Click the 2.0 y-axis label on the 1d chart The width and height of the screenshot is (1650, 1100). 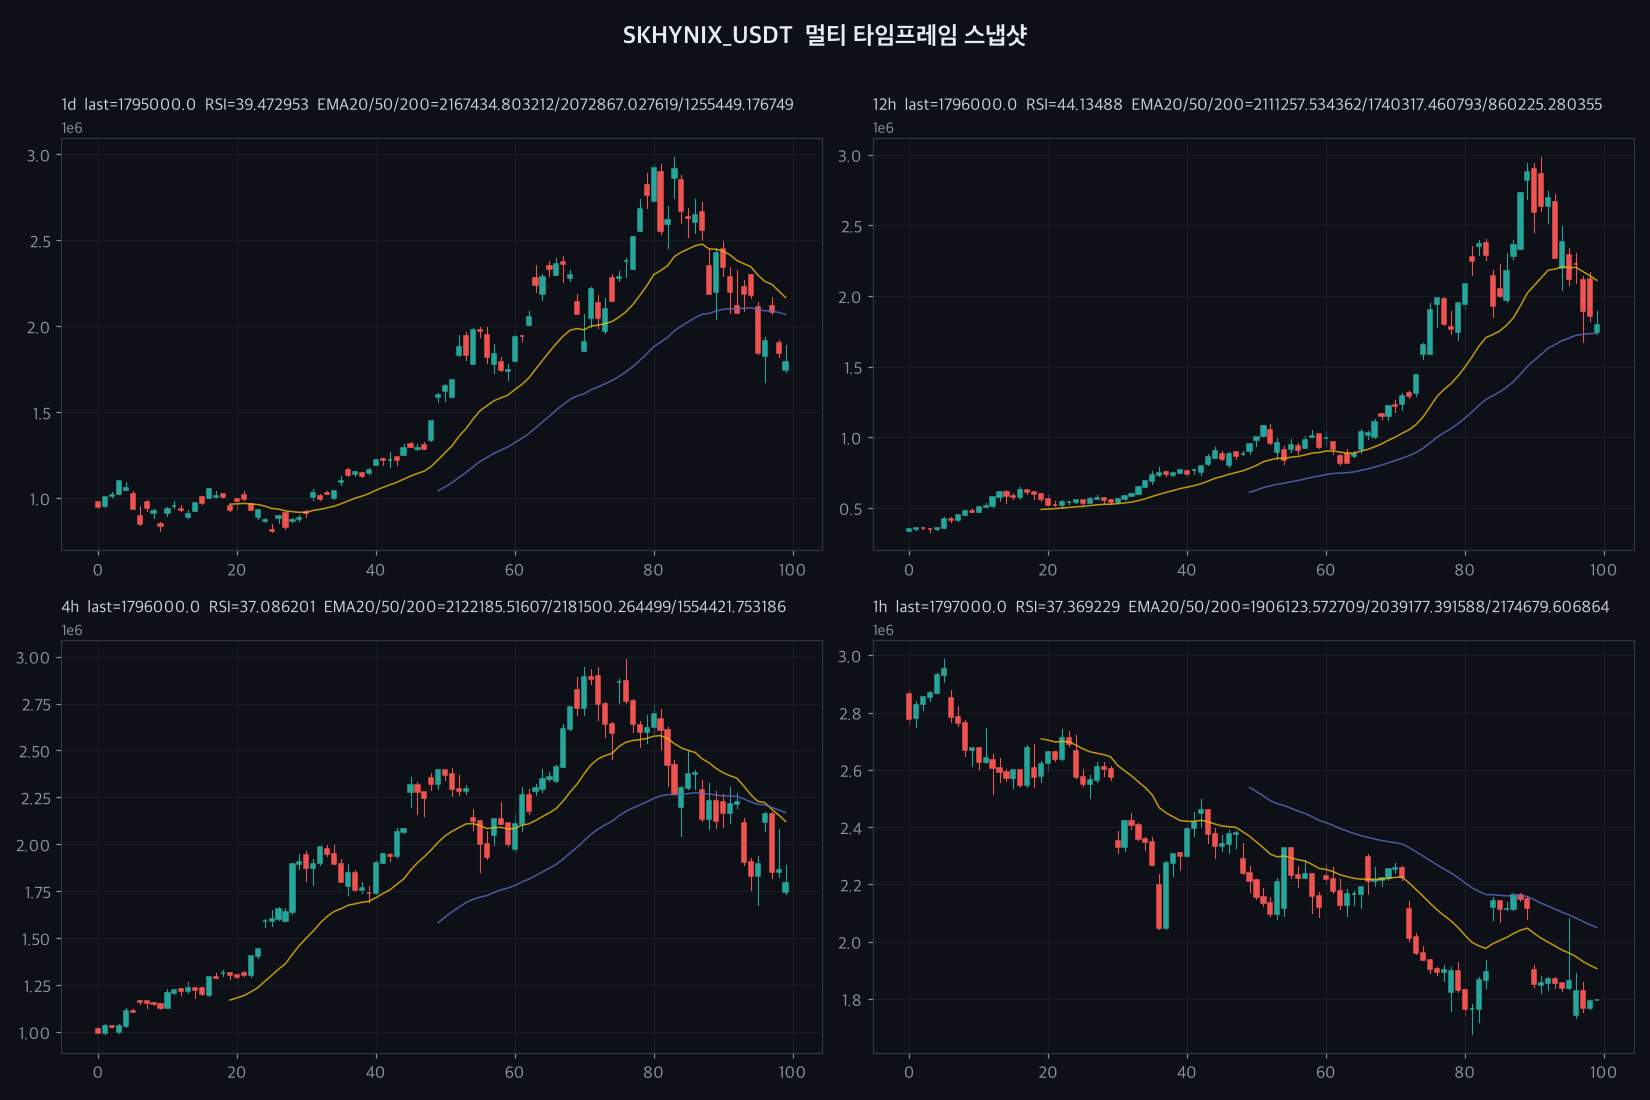point(38,328)
